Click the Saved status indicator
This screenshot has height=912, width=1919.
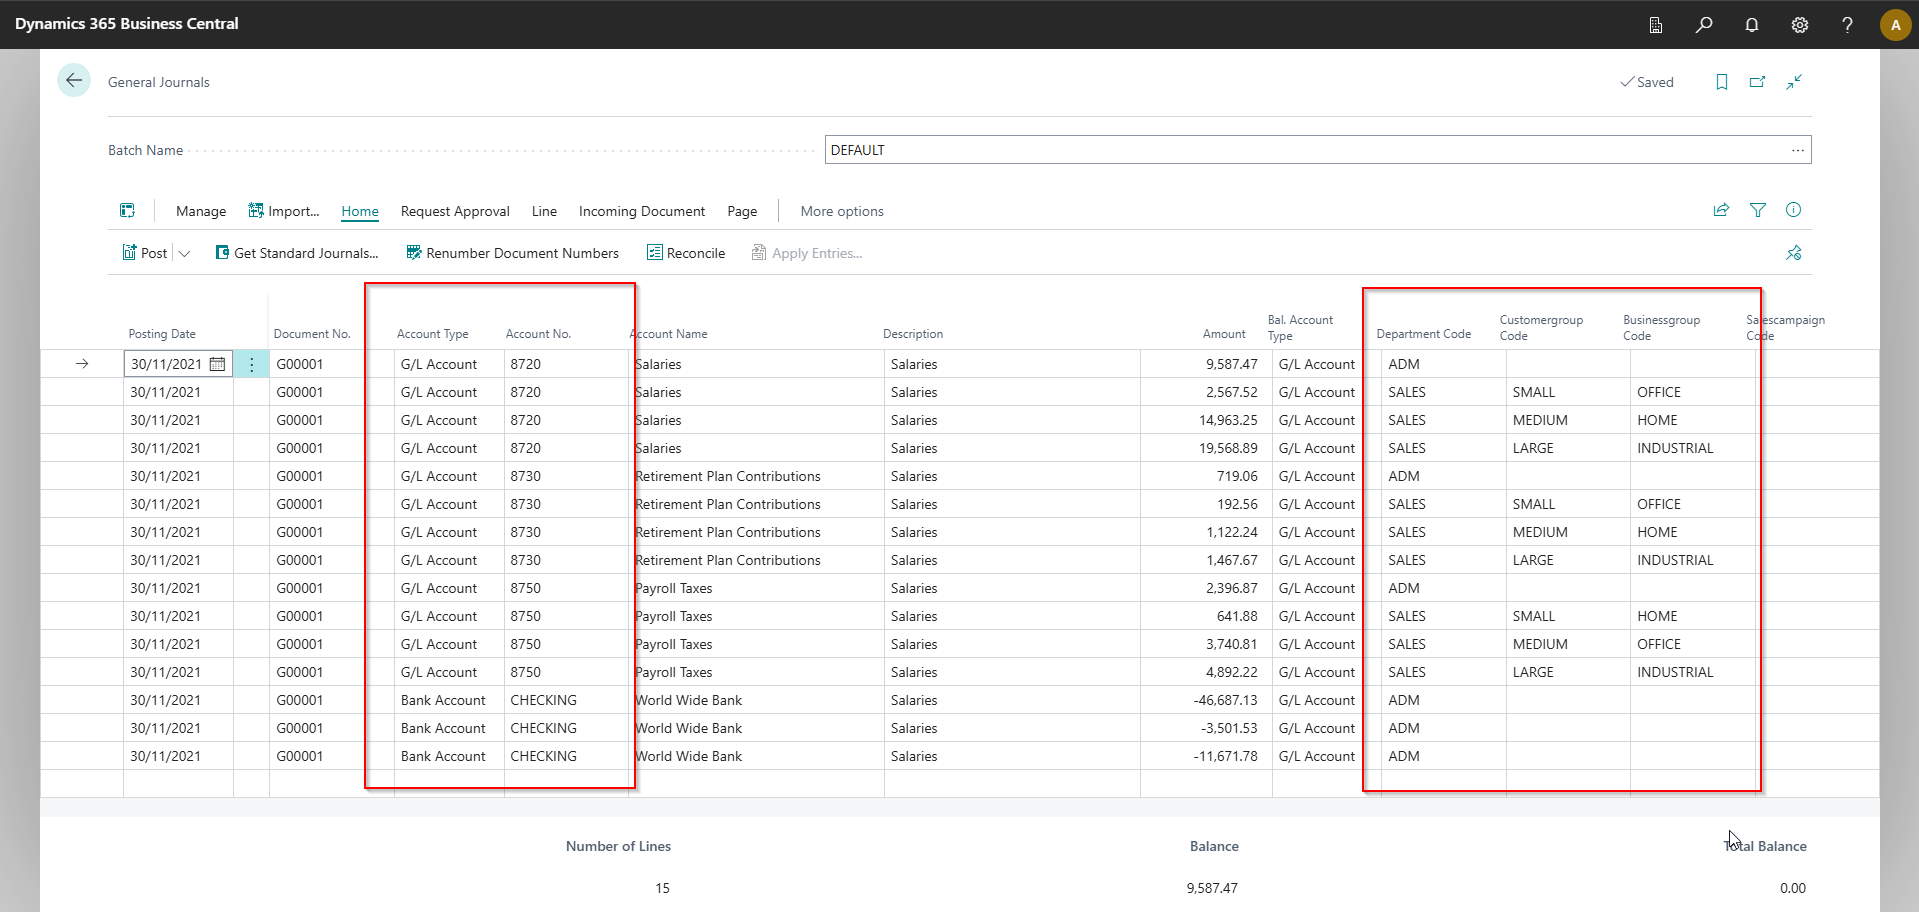1647,82
